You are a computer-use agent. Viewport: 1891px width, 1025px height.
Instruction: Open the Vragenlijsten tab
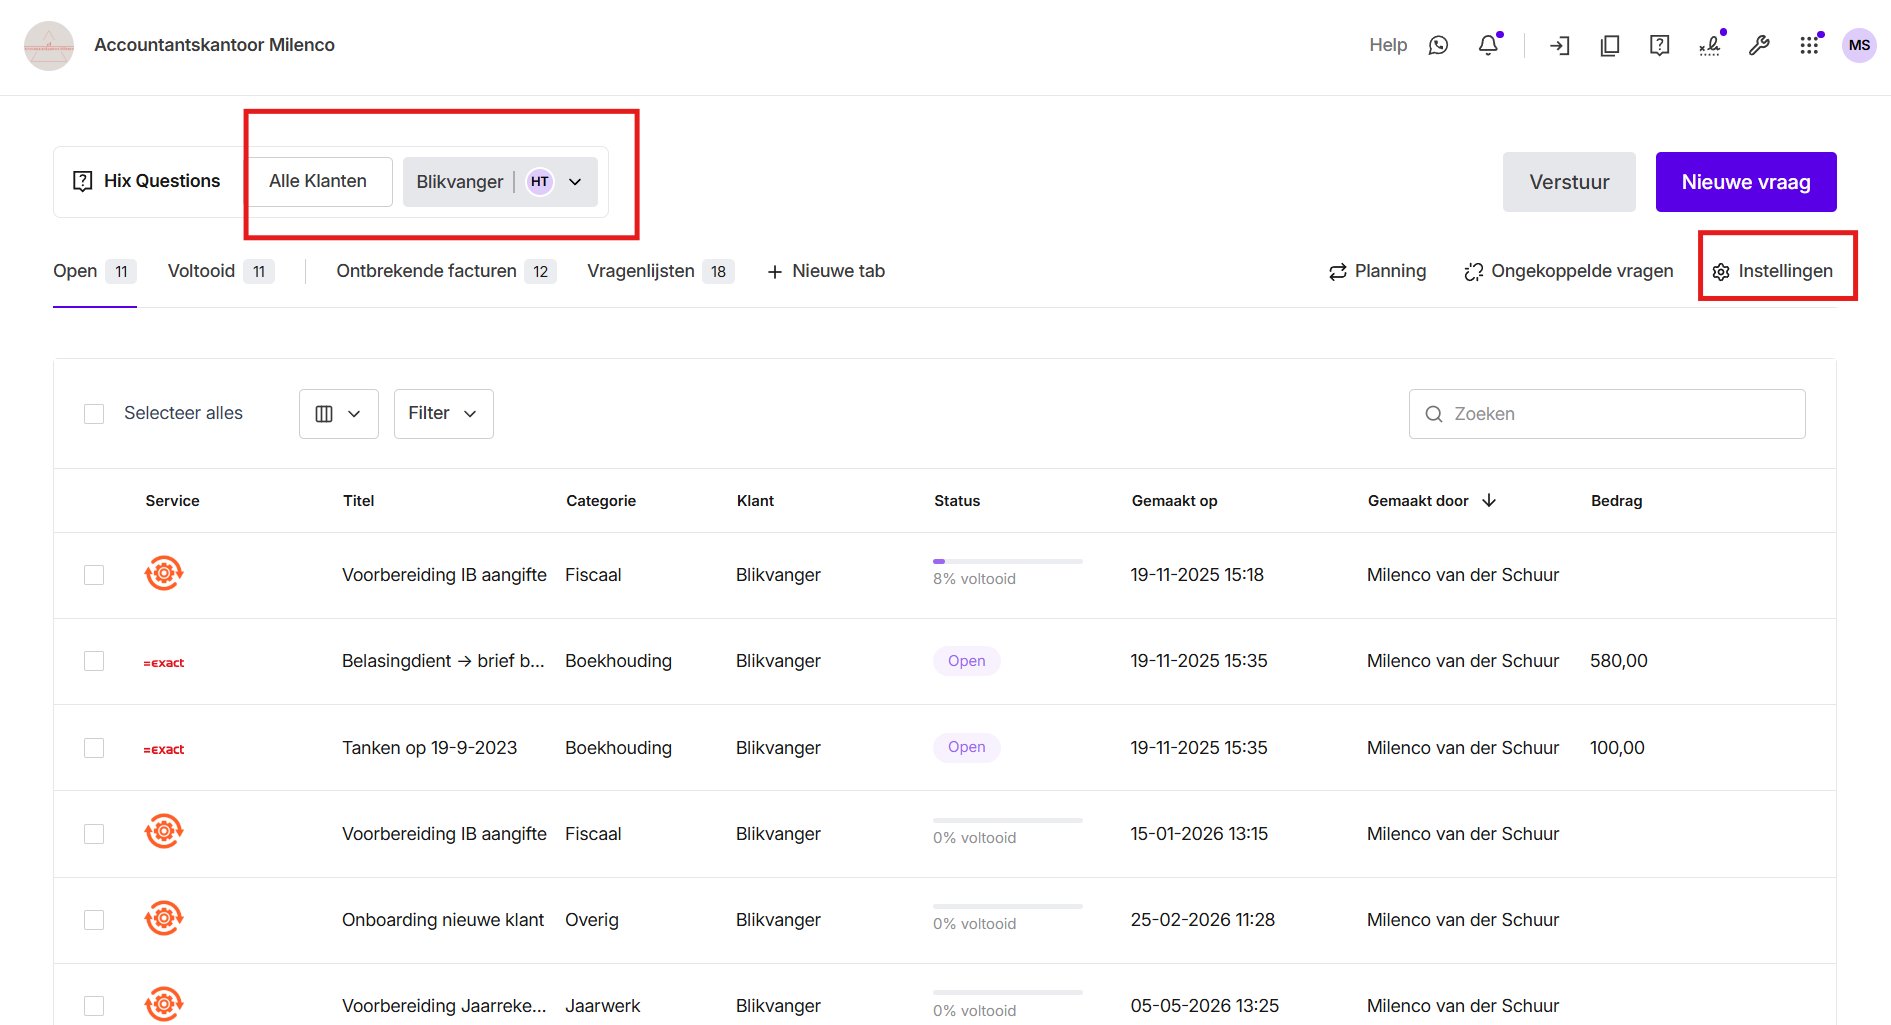tap(660, 271)
